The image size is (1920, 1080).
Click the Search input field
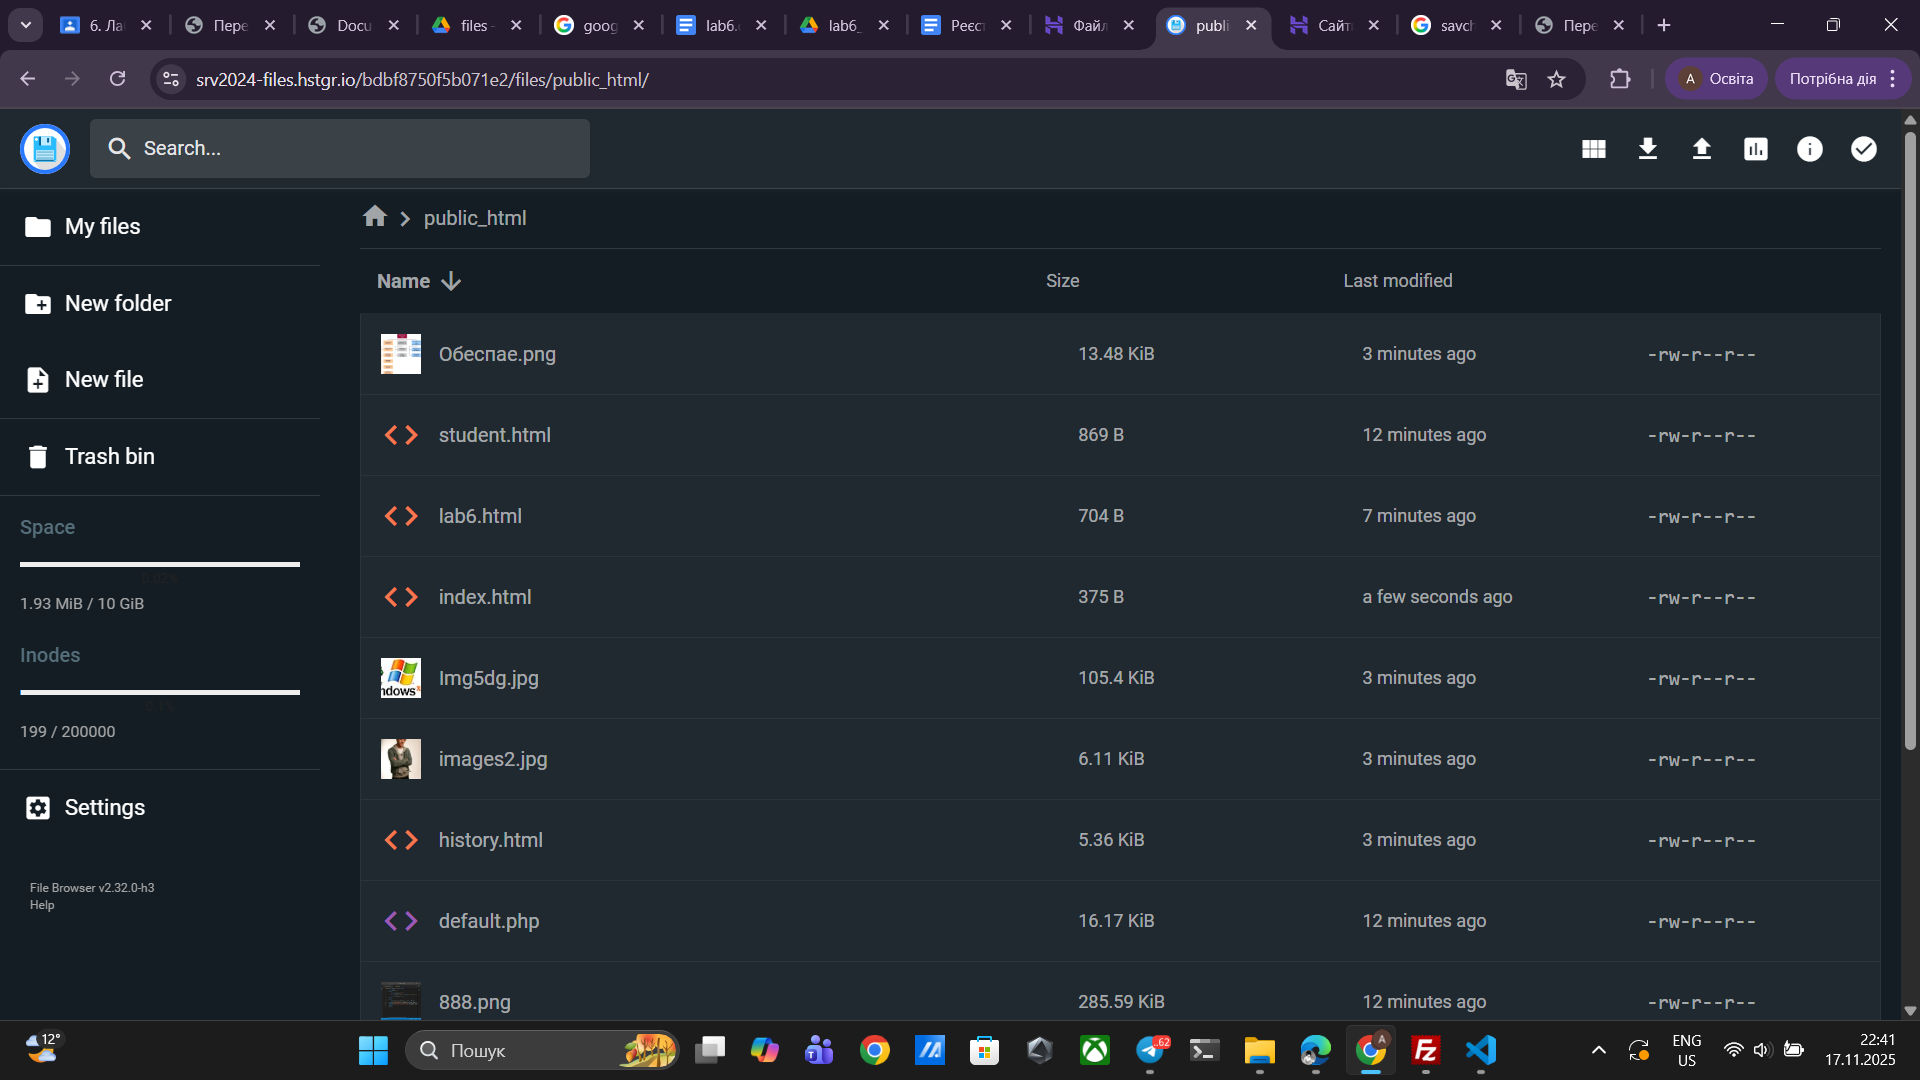coord(340,149)
